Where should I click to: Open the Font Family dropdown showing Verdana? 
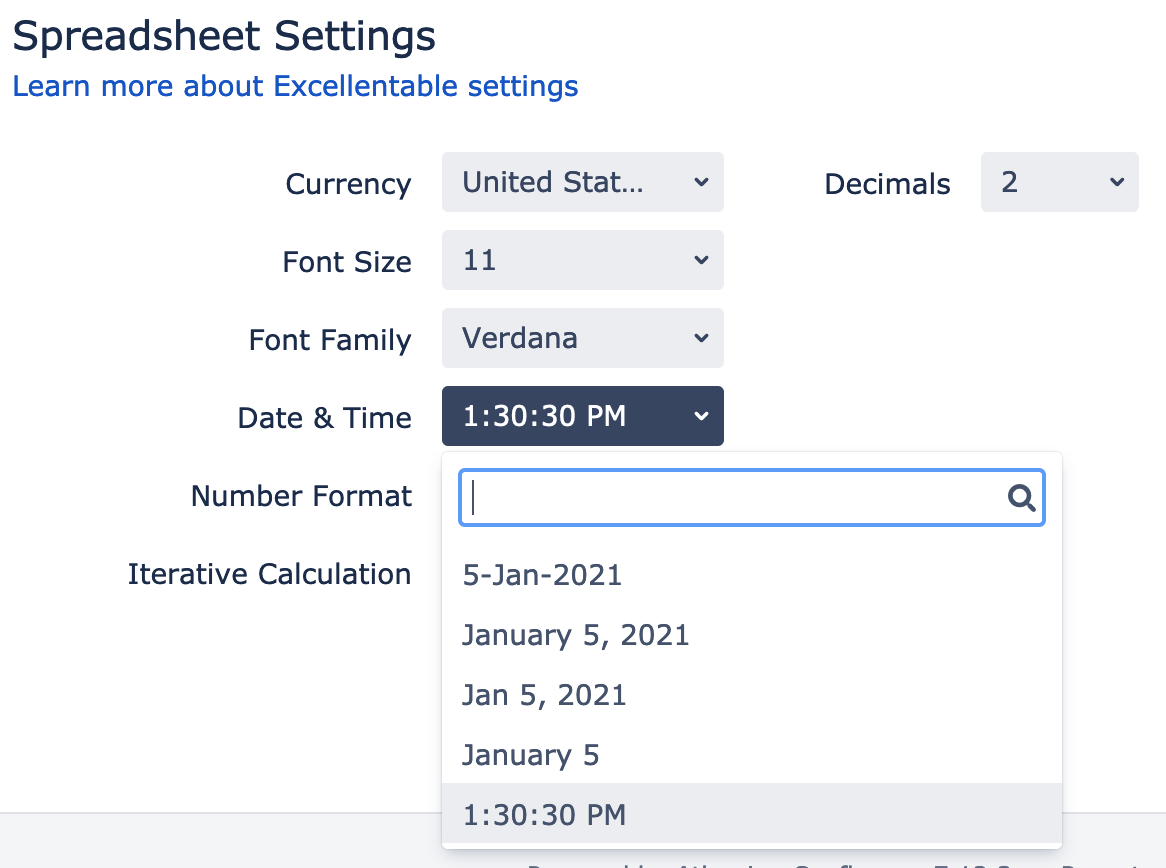(582, 338)
